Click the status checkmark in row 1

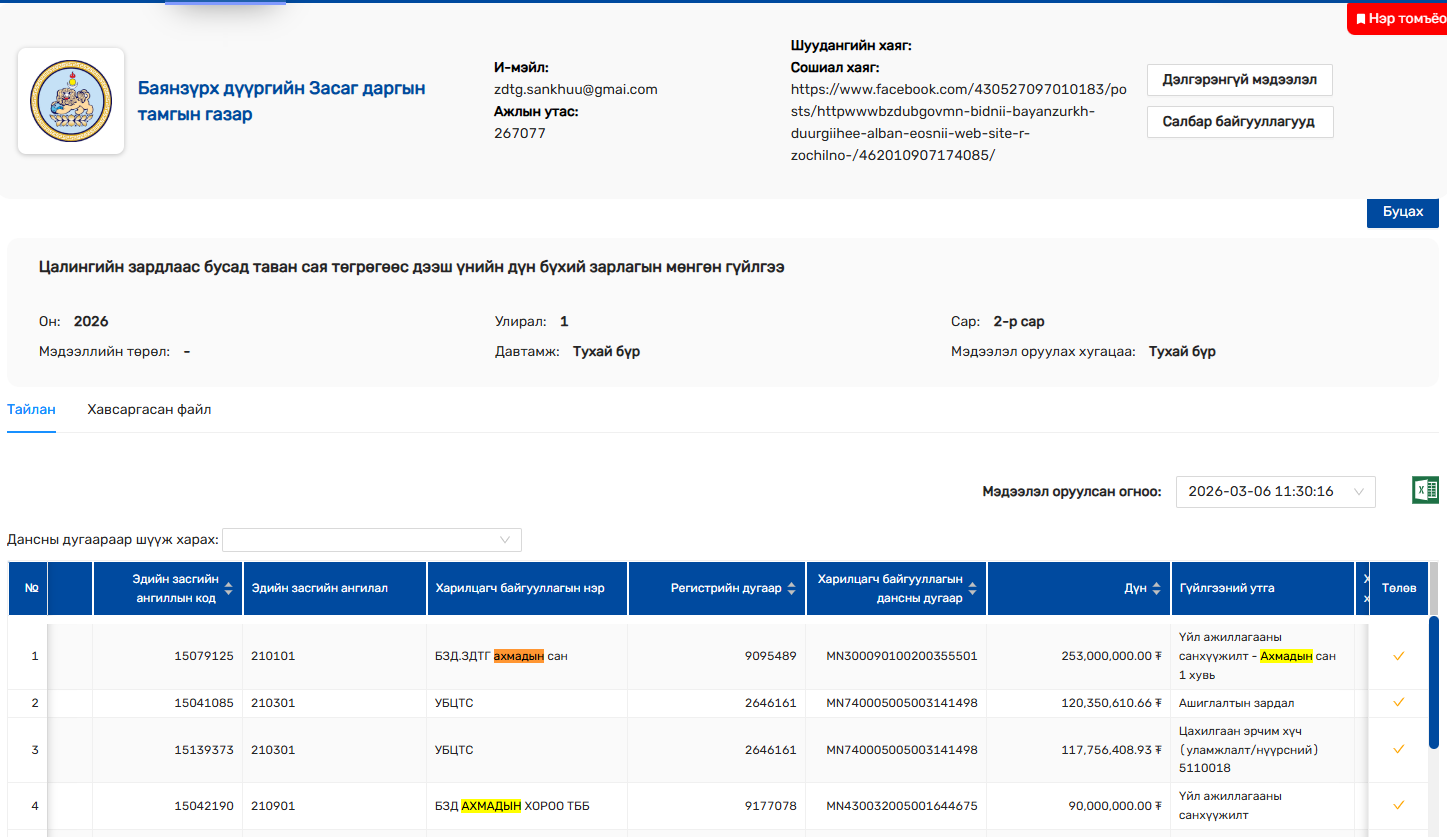1398,656
